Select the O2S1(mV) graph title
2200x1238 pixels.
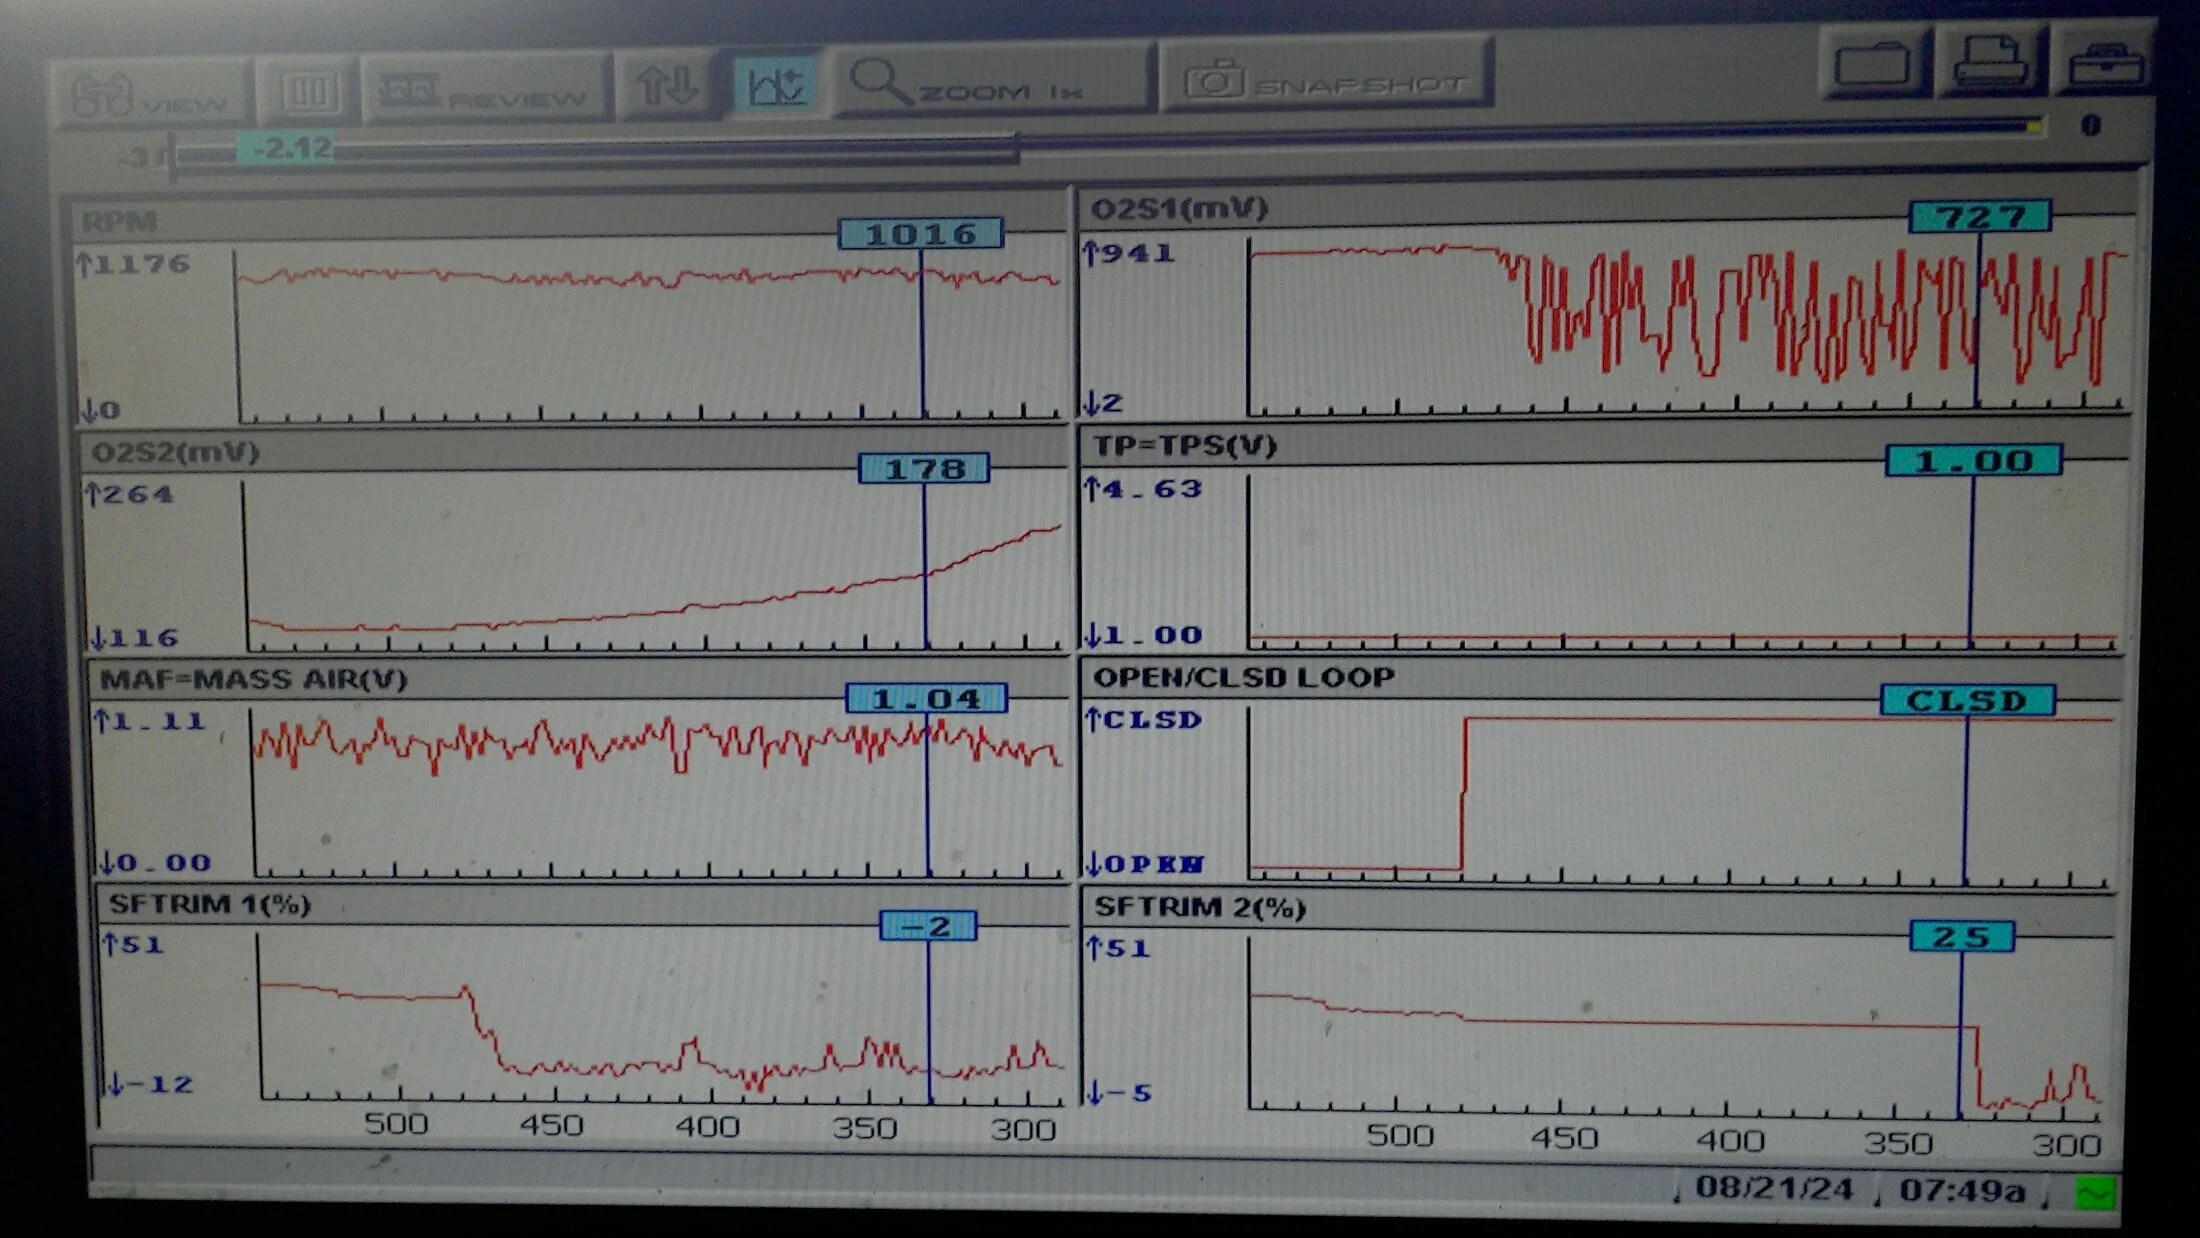[x=1180, y=208]
